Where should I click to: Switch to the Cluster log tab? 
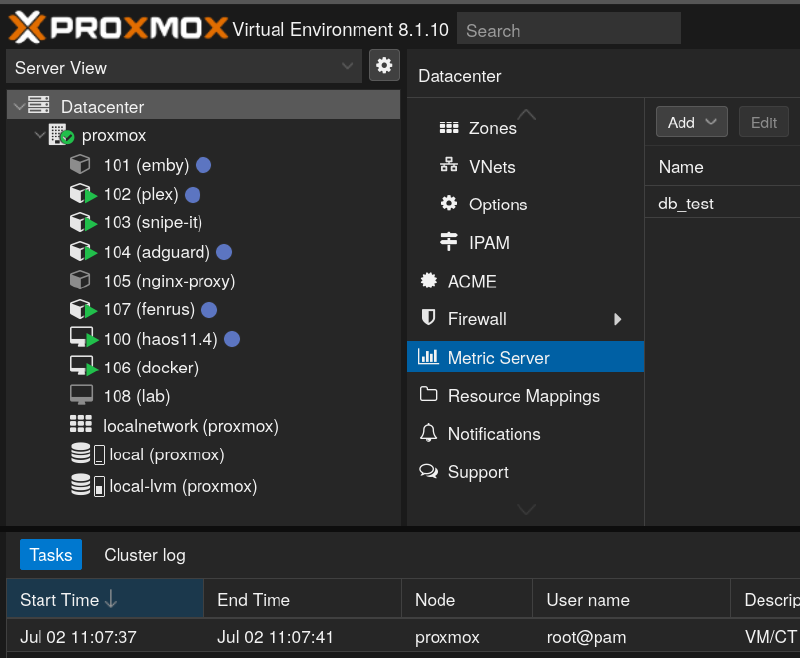145,555
